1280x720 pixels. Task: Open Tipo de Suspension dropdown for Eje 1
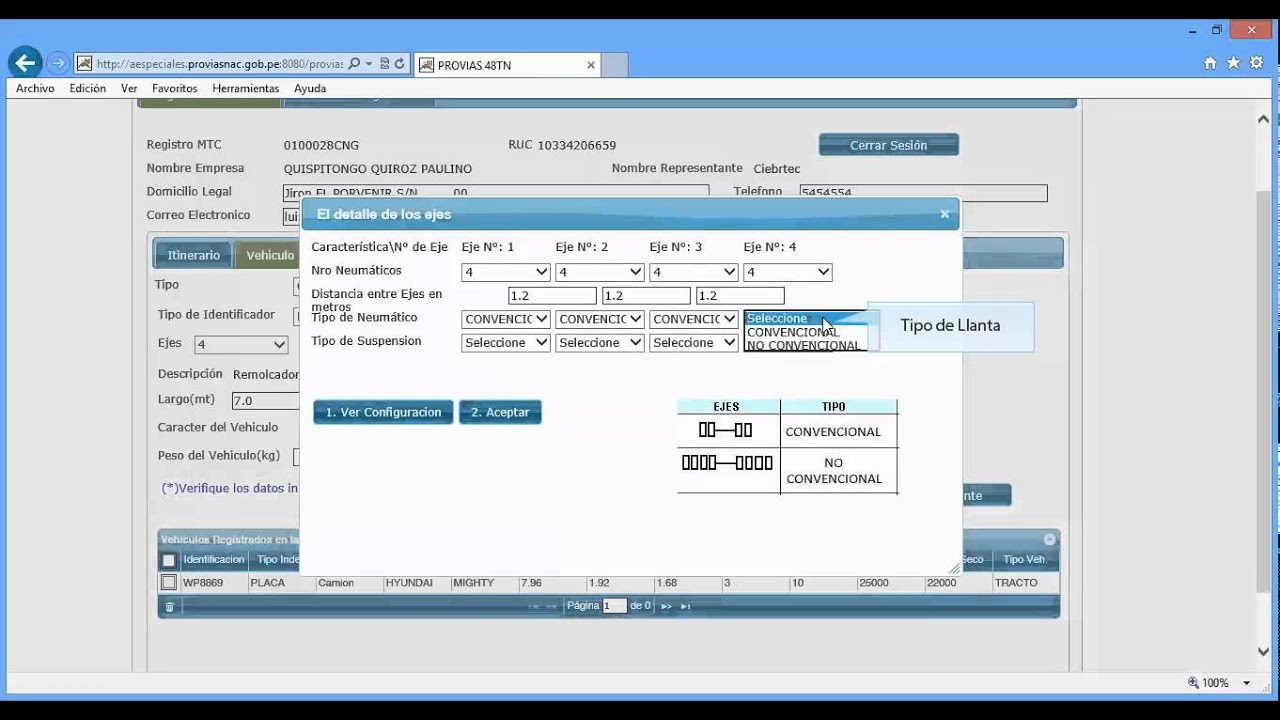pos(506,342)
